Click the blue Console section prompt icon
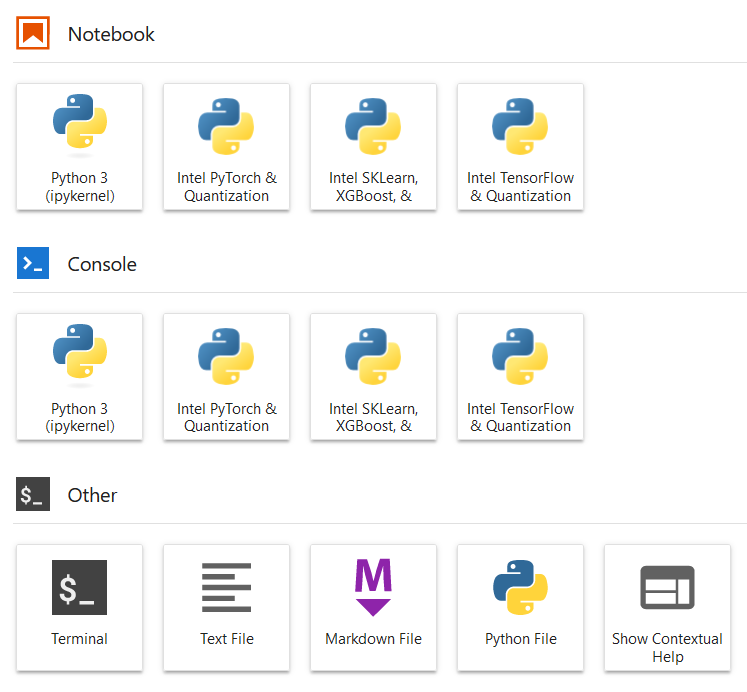Image resolution: width=747 pixels, height=692 pixels. 33,264
